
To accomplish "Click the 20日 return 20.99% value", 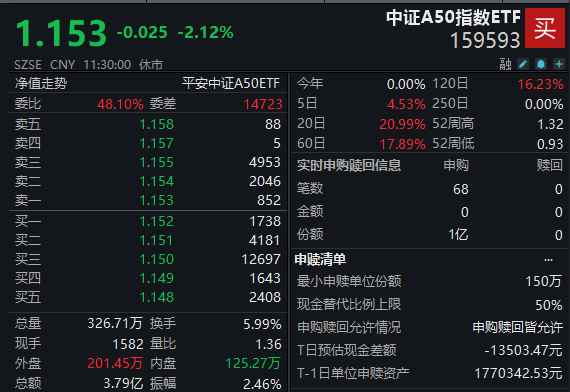I will [402, 124].
